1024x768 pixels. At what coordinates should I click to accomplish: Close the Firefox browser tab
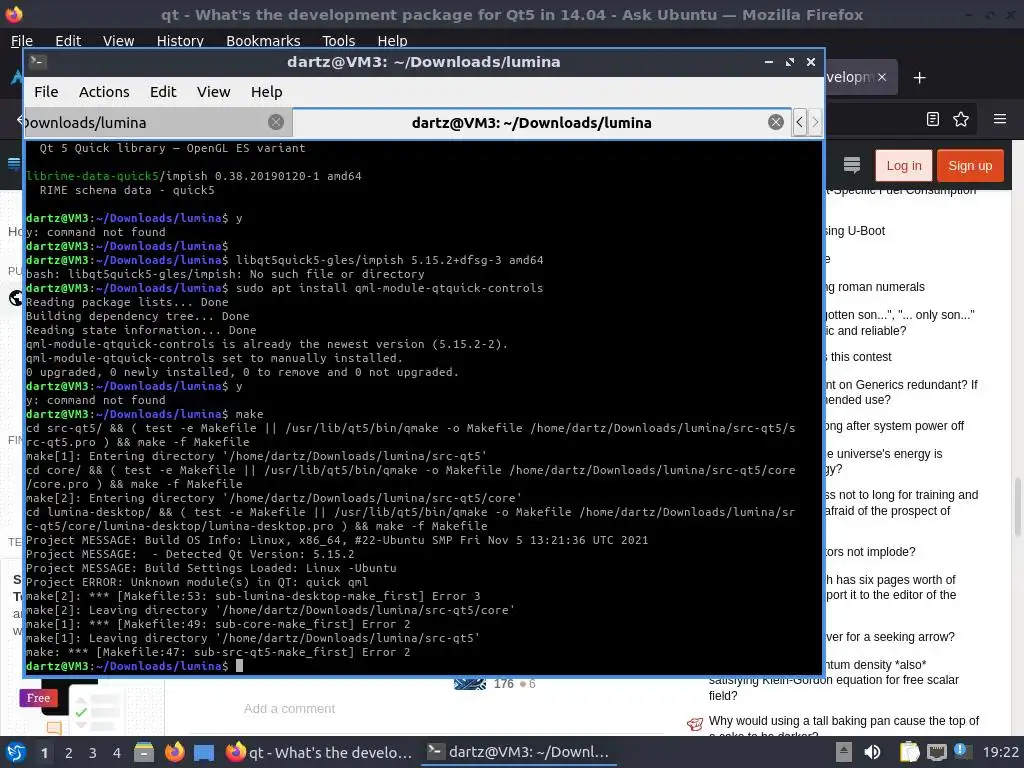(882, 77)
